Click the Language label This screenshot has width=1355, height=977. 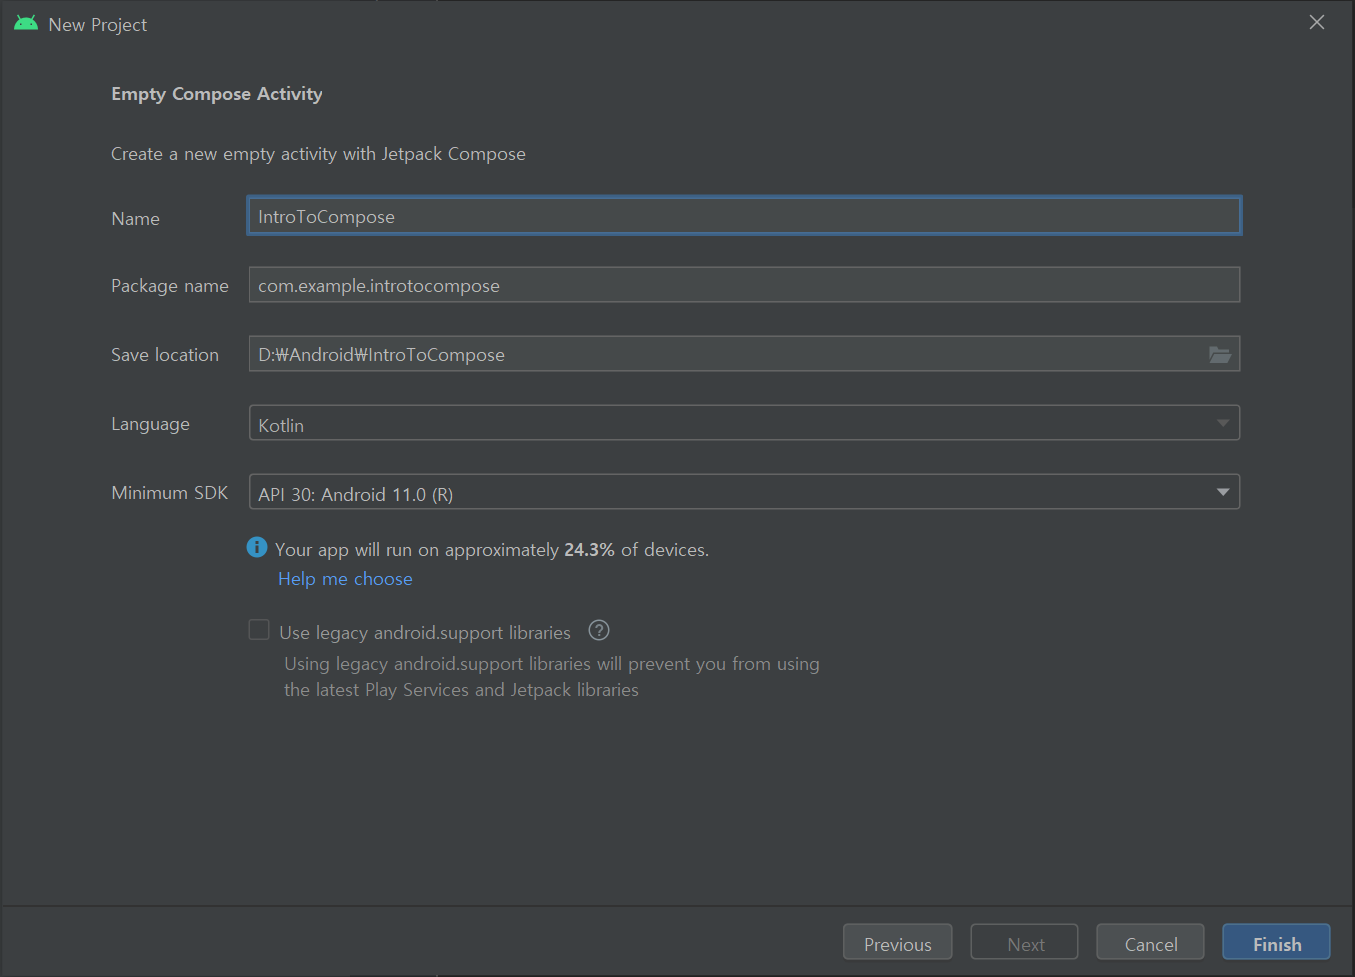(x=150, y=424)
